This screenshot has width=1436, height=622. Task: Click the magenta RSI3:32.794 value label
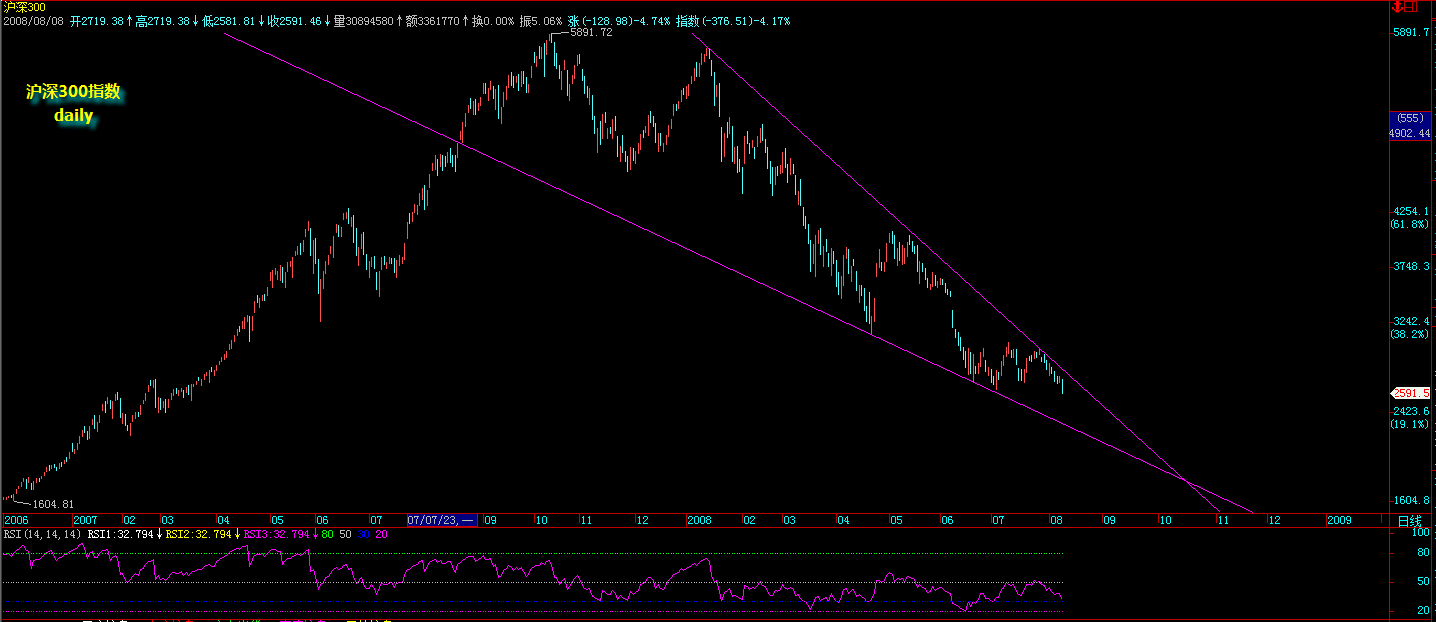click(x=276, y=535)
